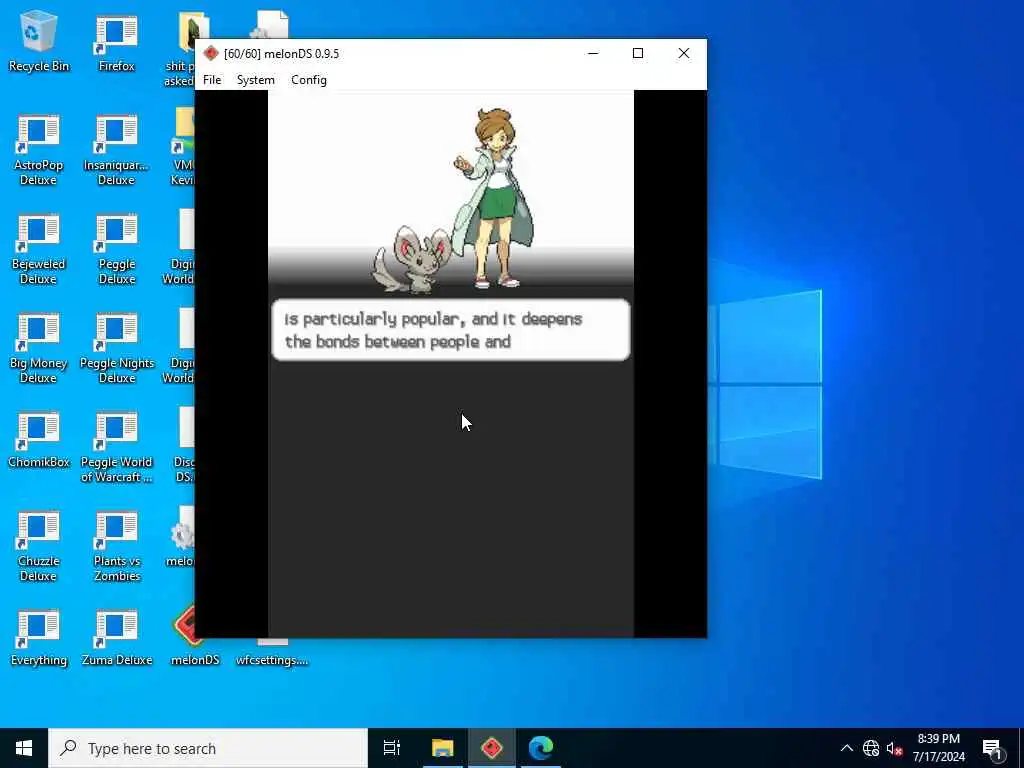Image resolution: width=1024 pixels, height=768 pixels.
Task: Show hidden system tray icons
Action: pos(846,748)
